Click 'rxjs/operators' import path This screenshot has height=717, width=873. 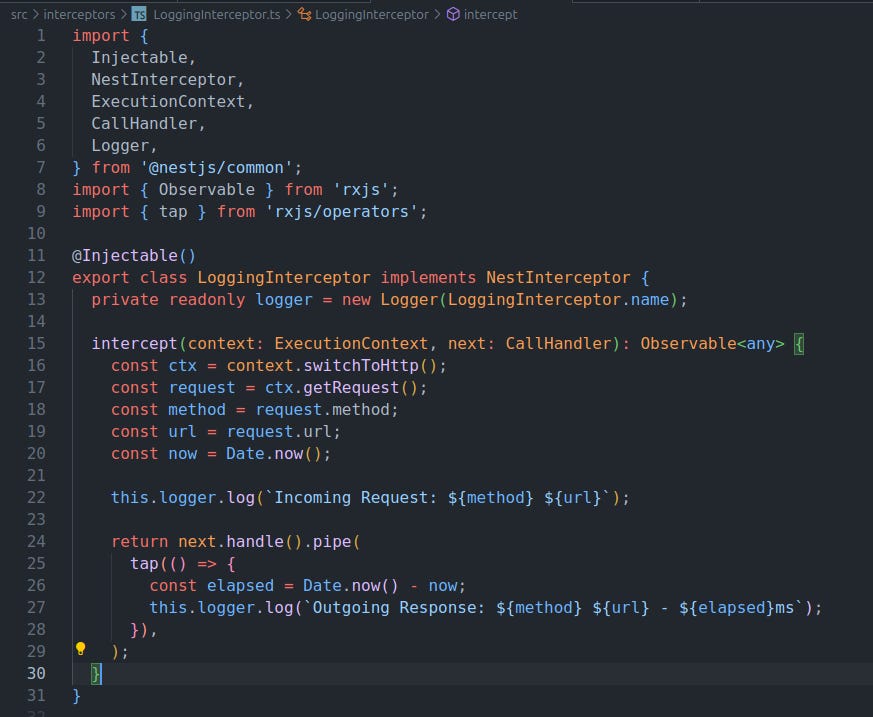coord(341,212)
